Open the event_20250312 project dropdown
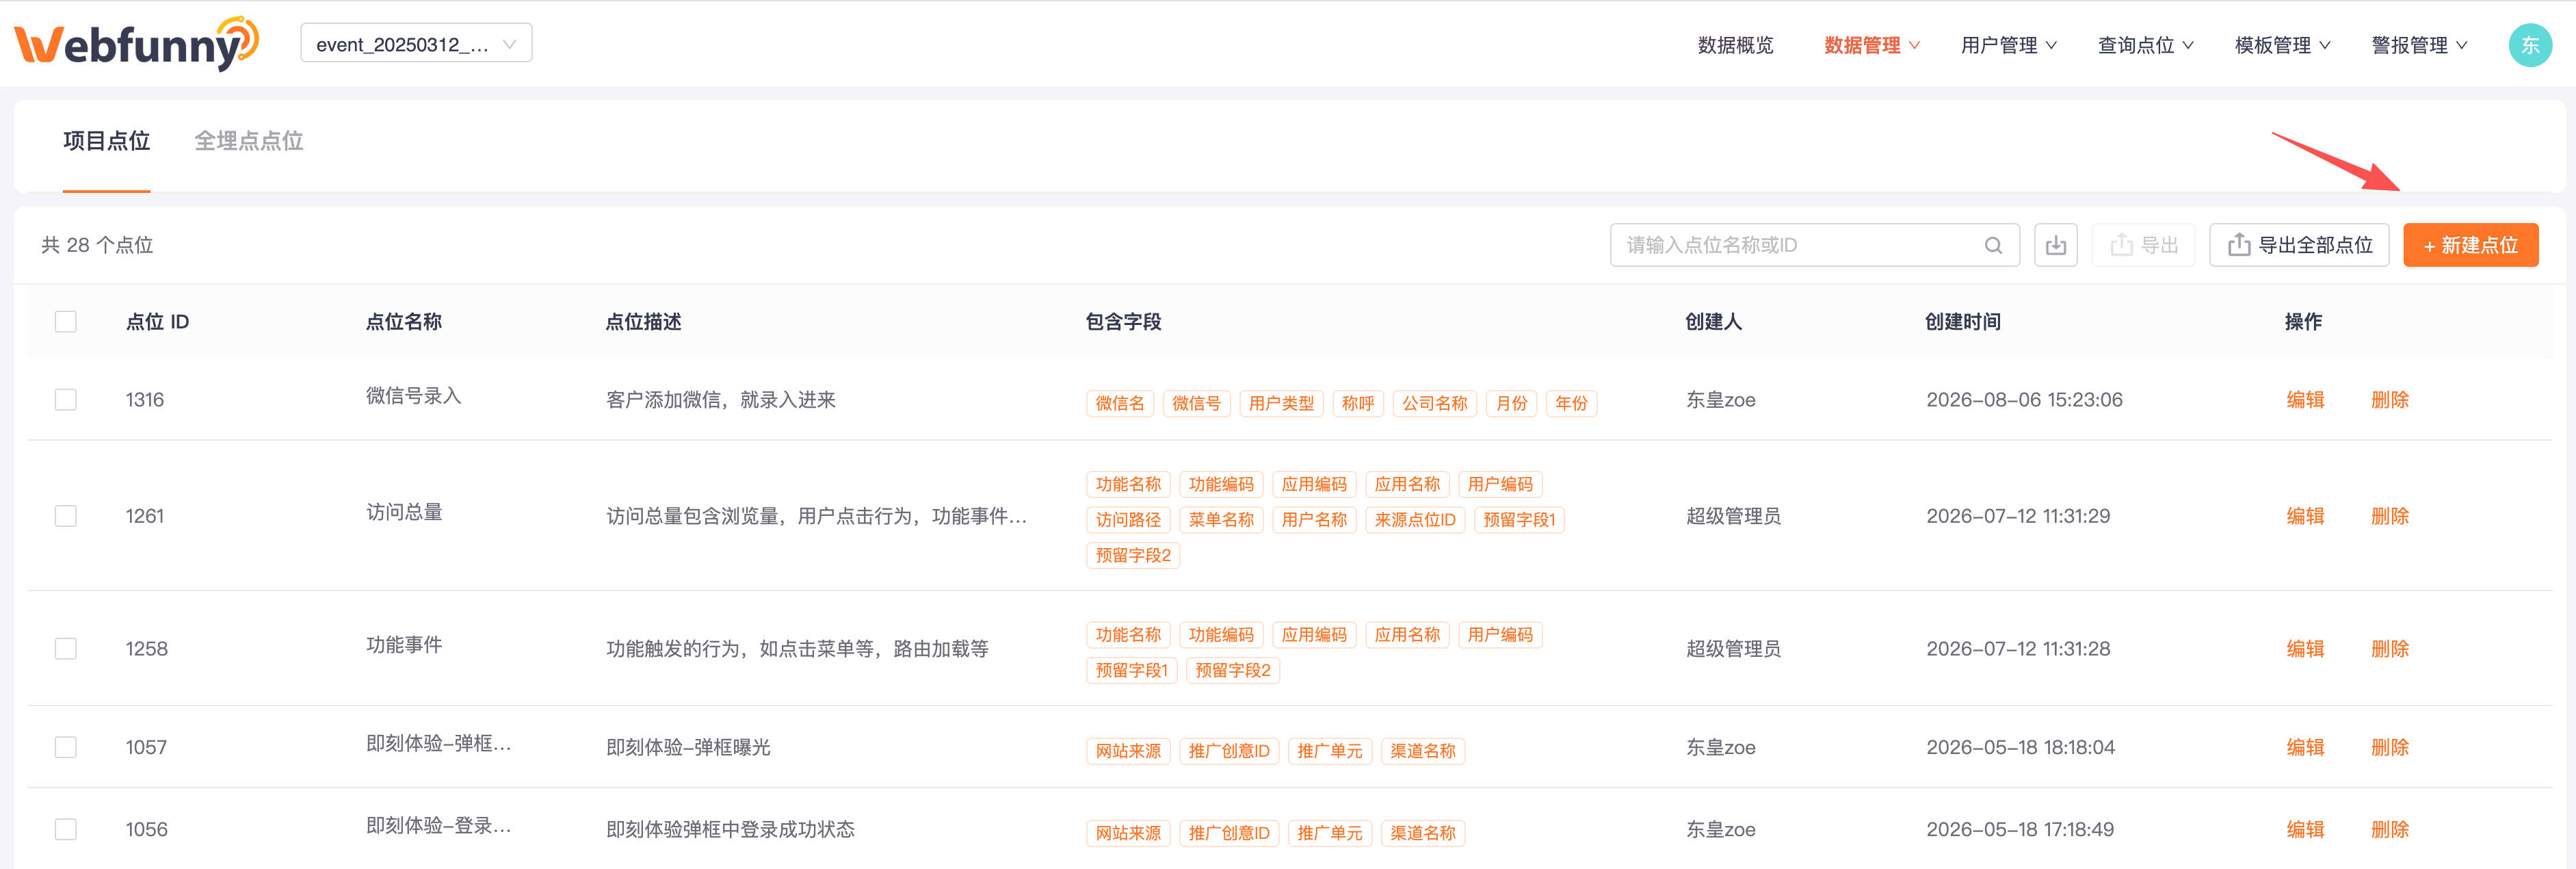2576x869 pixels. (x=416, y=44)
